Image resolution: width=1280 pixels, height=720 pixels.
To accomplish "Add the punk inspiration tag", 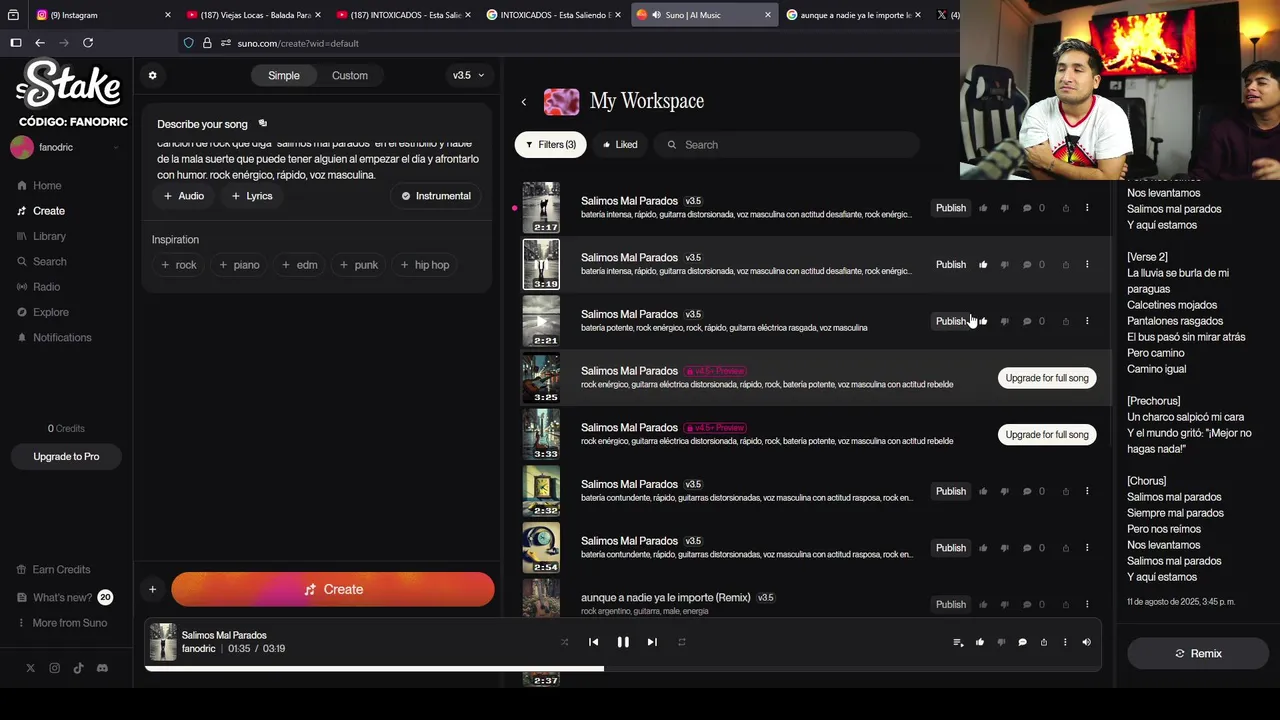I will 359,265.
